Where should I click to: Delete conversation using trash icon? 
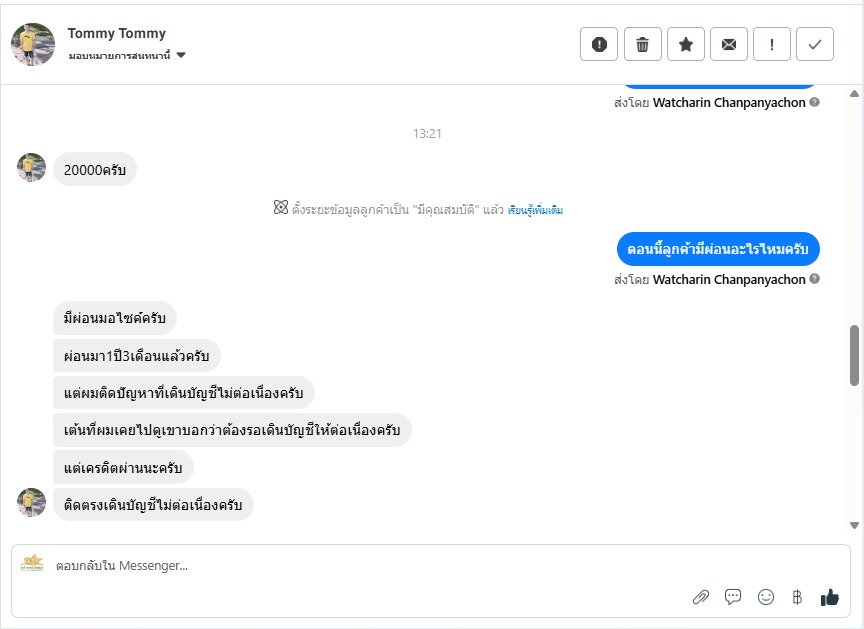(643, 44)
